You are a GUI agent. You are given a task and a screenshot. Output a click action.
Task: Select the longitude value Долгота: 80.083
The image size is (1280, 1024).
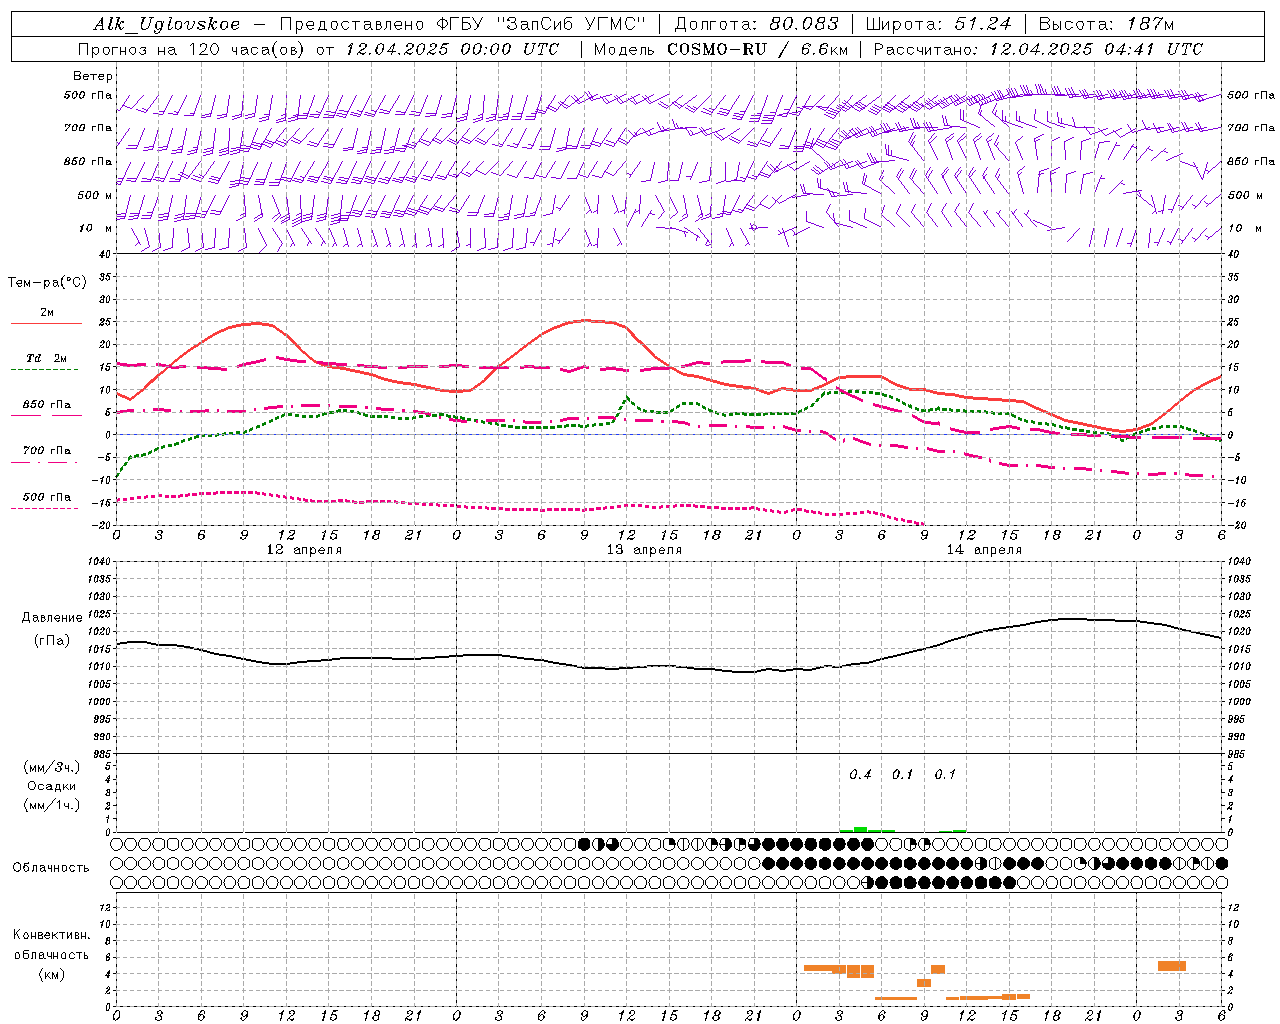pos(756,24)
